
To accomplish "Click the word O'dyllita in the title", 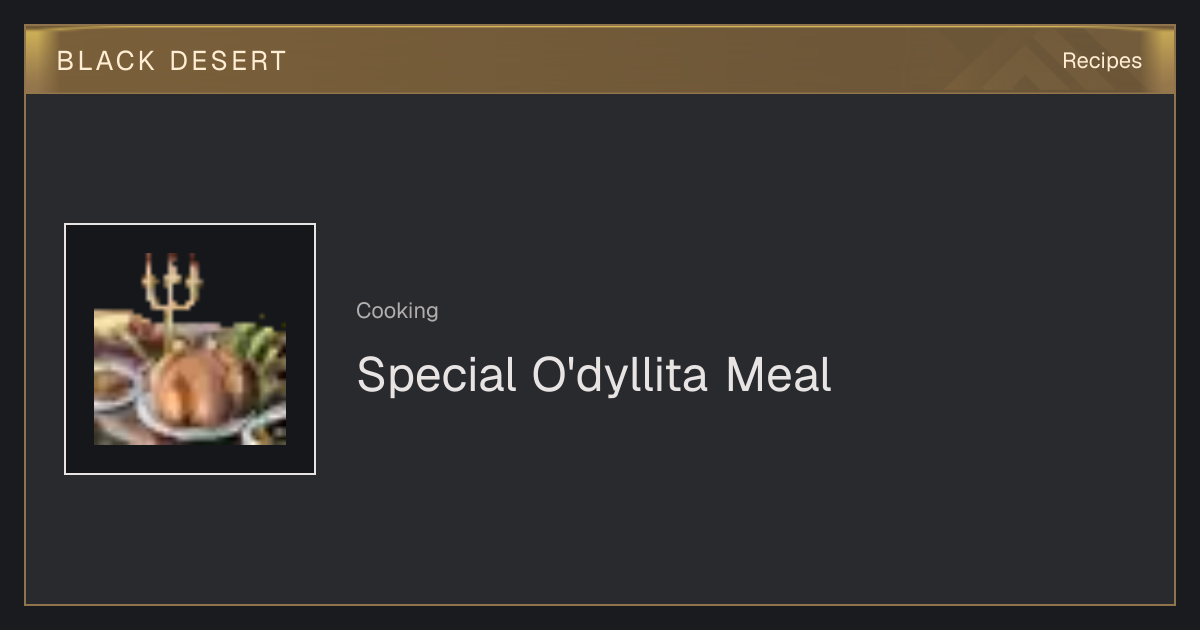I will pyautogui.click(x=620, y=375).
